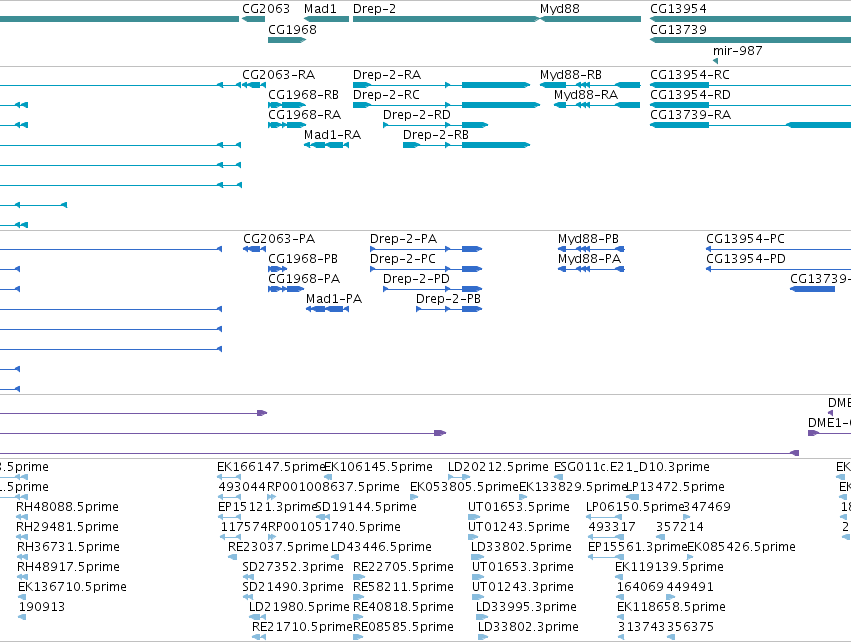Select EST LD20212.5prime
Viewport: 851px width, 642px height.
coord(498,467)
